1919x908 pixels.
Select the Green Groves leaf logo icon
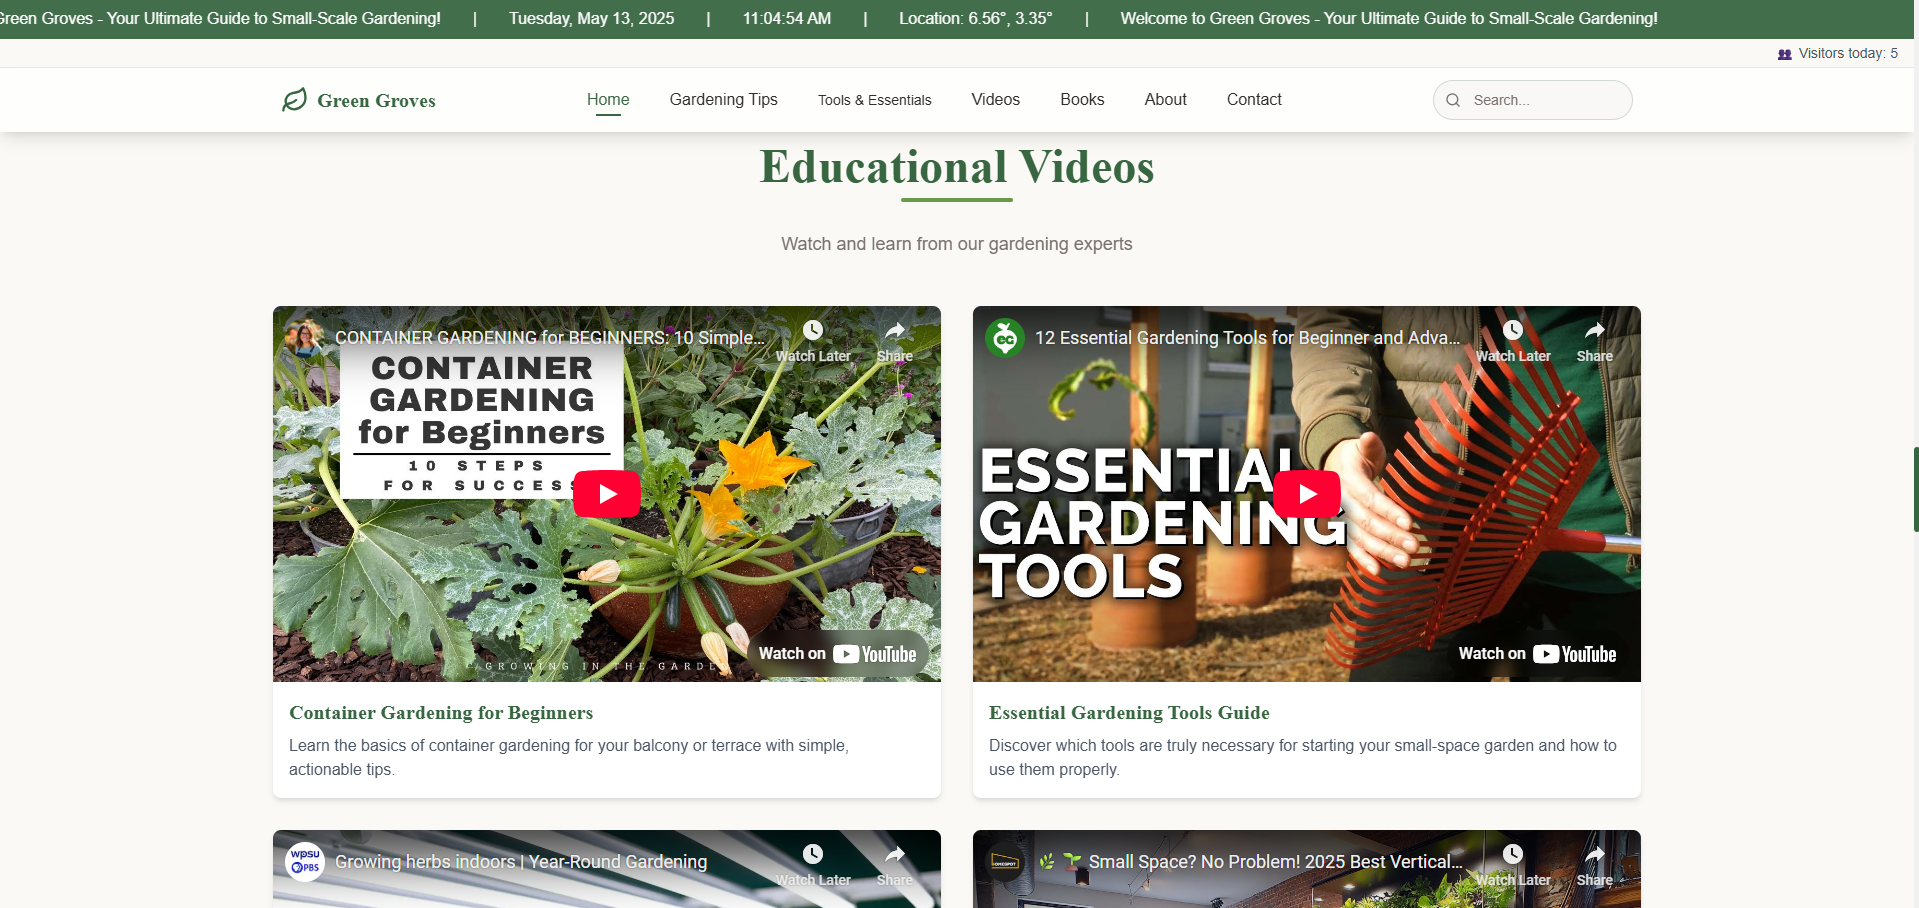[x=294, y=100]
